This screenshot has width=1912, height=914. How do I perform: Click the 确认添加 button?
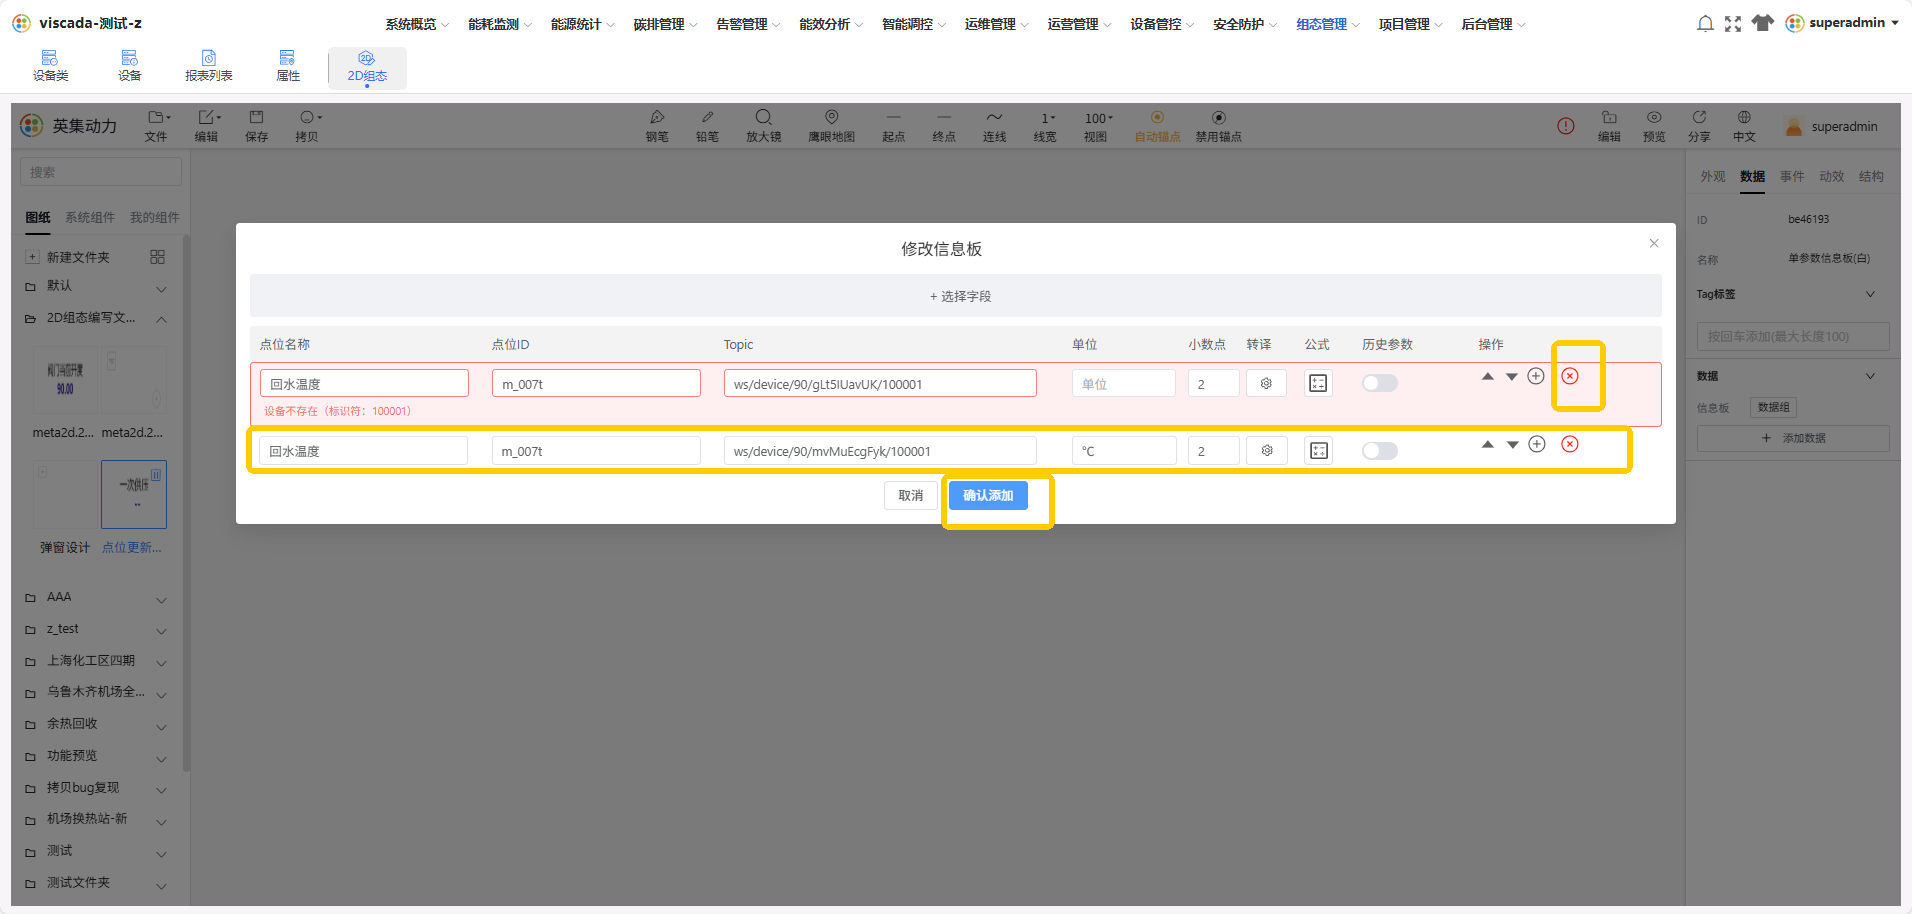pos(988,495)
